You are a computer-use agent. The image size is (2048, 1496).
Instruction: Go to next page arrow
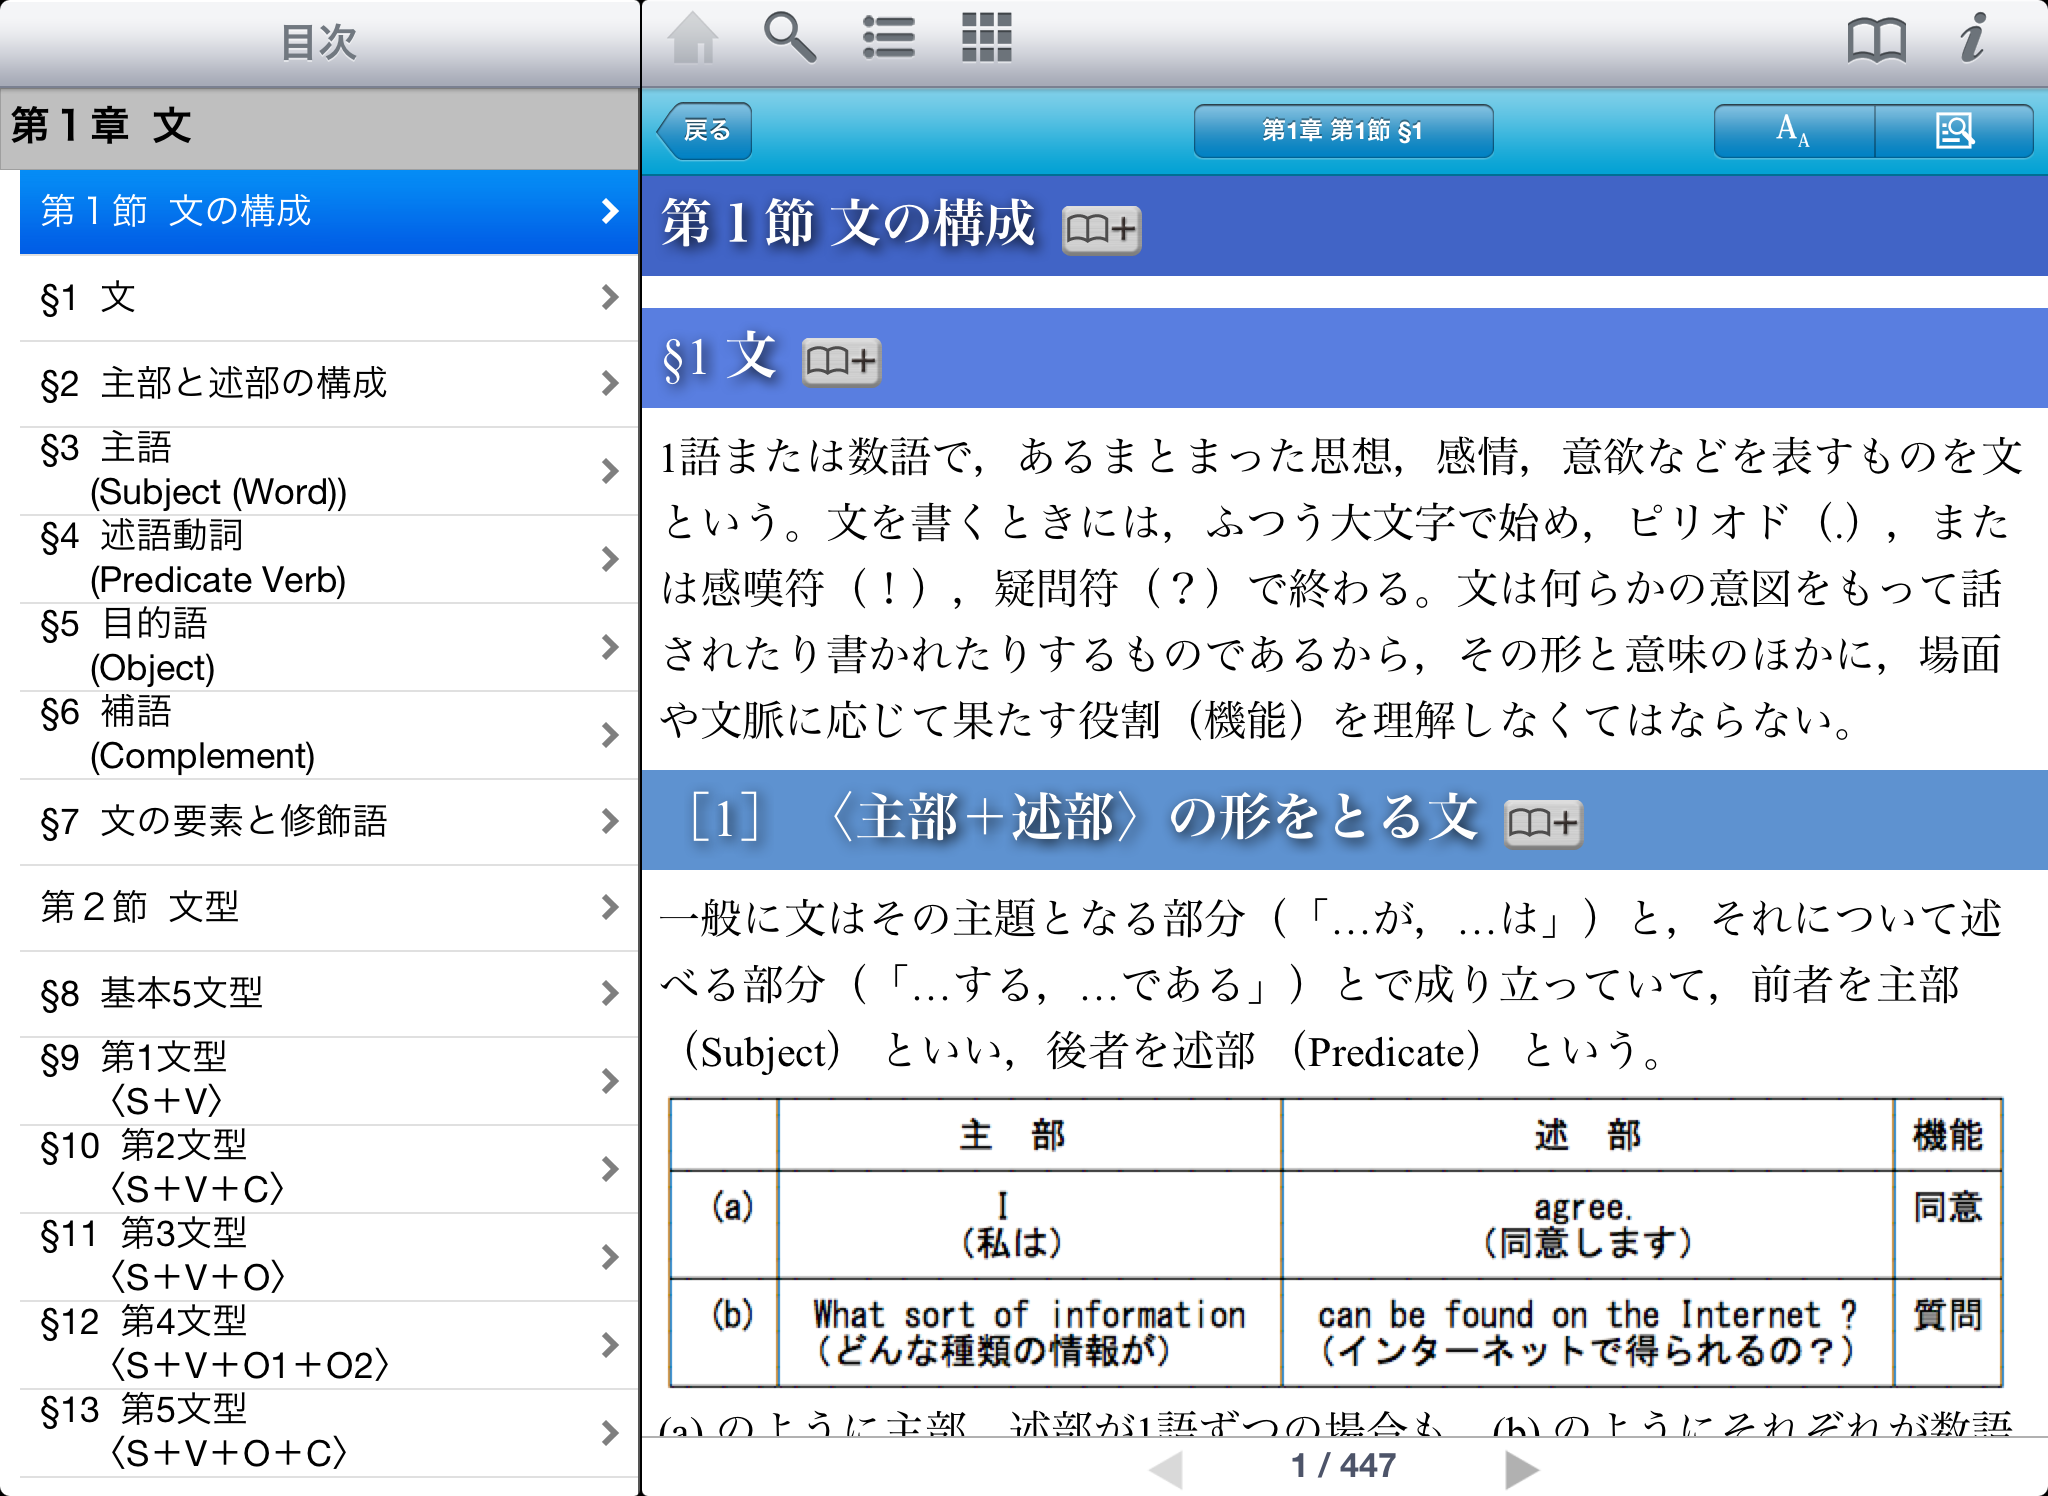1520,1468
